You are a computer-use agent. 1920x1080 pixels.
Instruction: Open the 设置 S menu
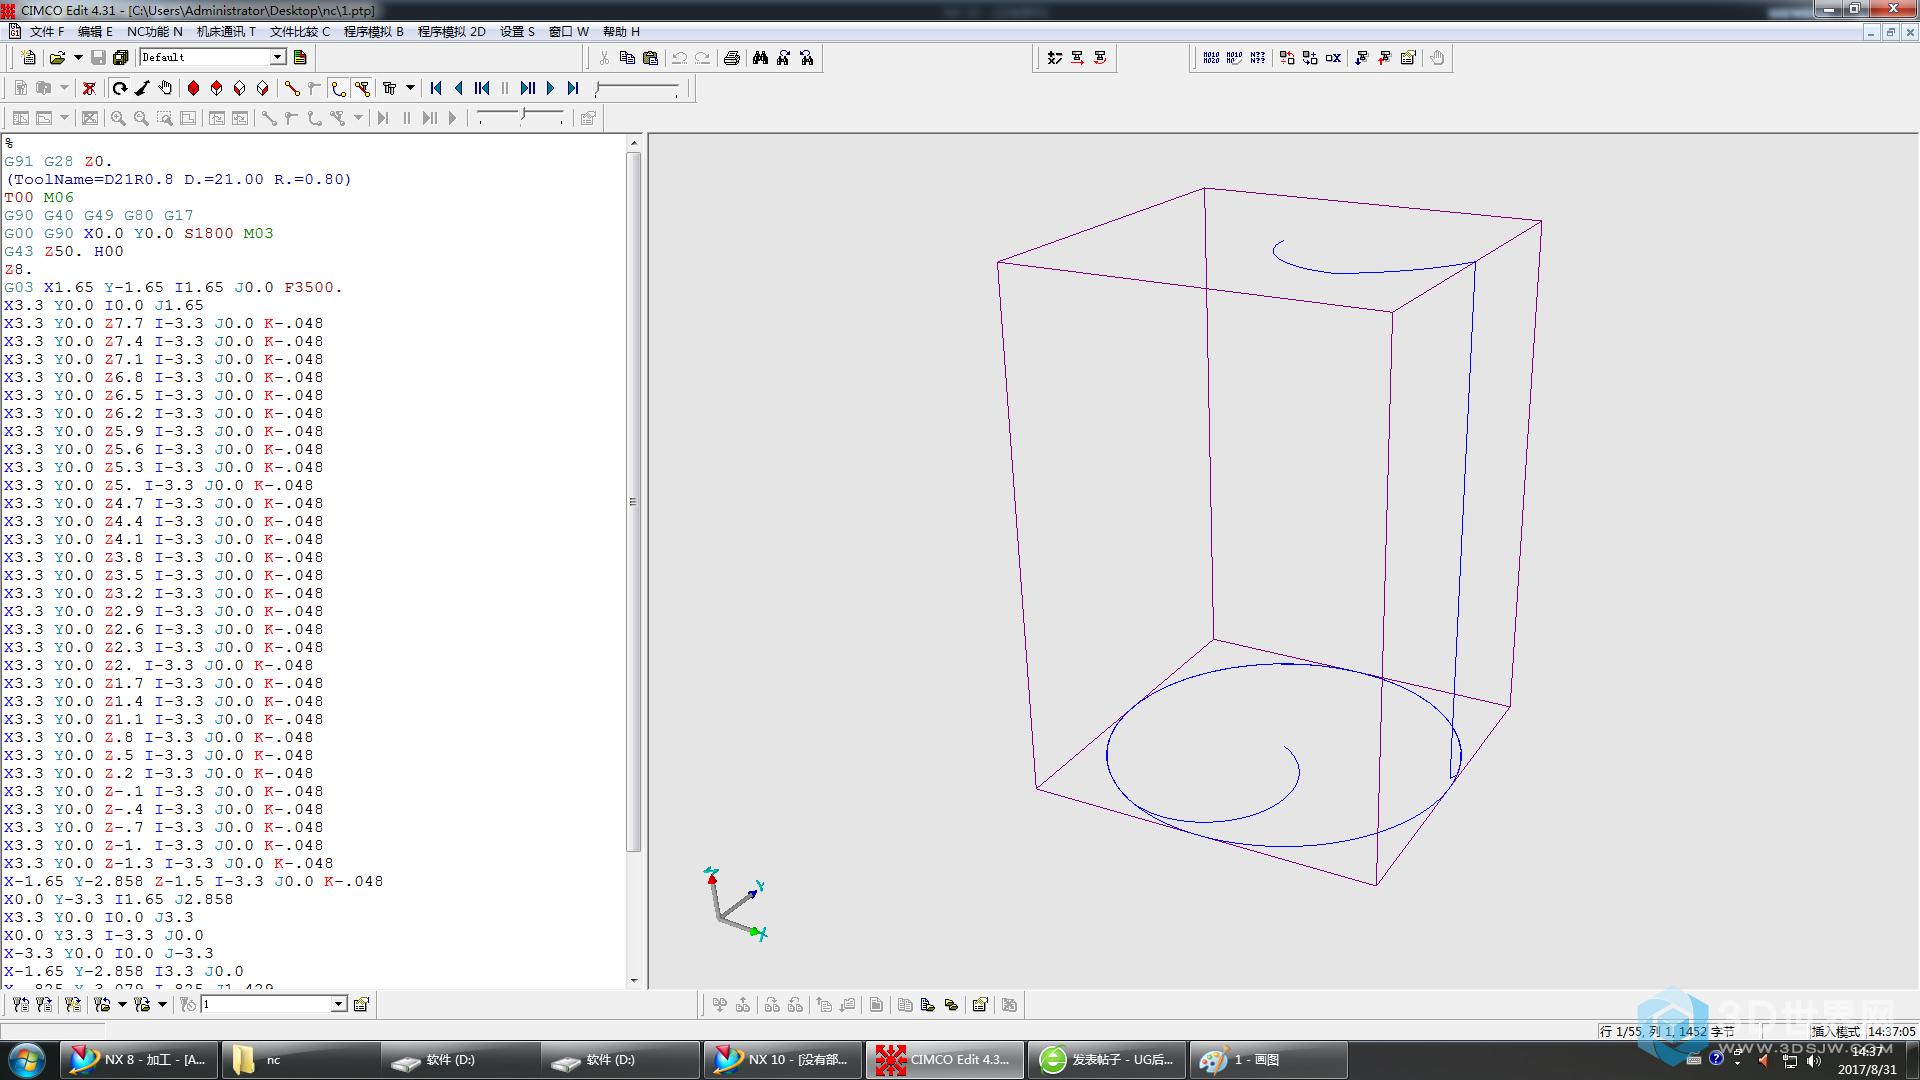point(517,32)
